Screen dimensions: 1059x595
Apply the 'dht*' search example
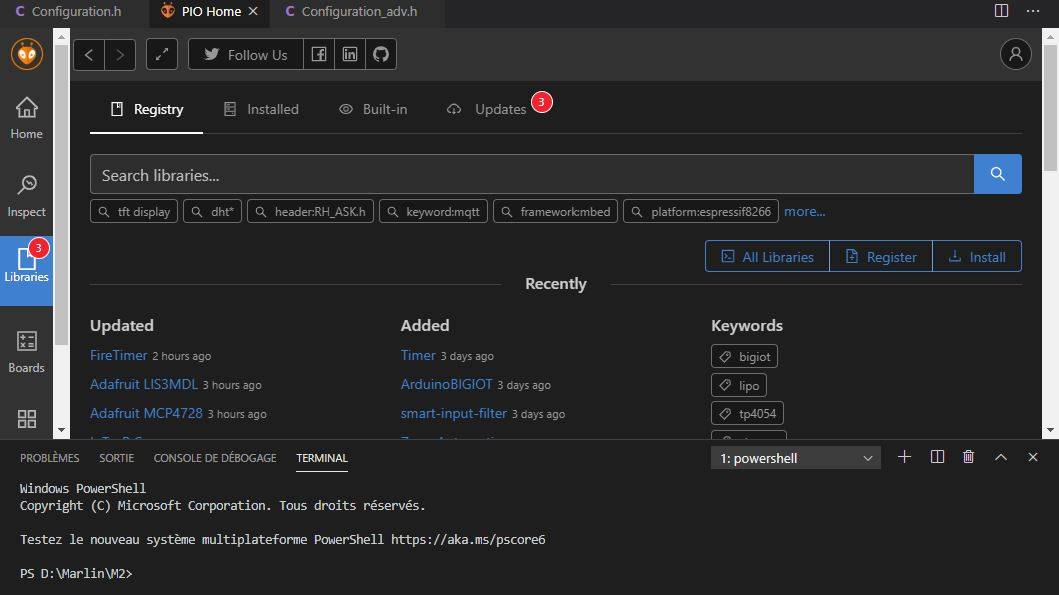[212, 211]
